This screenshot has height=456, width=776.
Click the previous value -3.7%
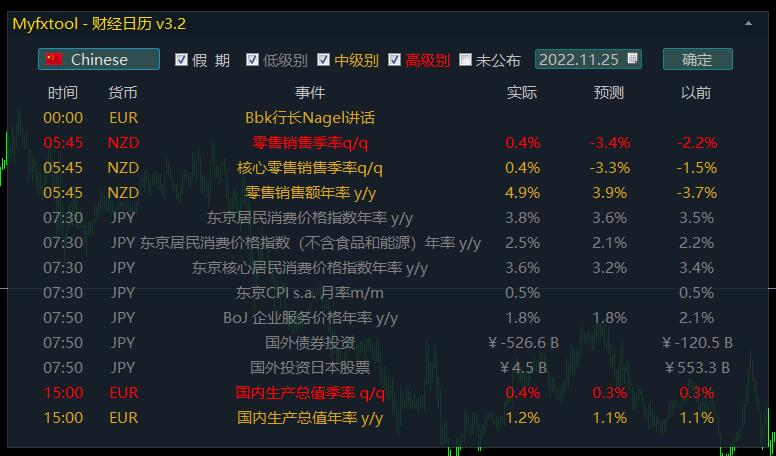(697, 193)
